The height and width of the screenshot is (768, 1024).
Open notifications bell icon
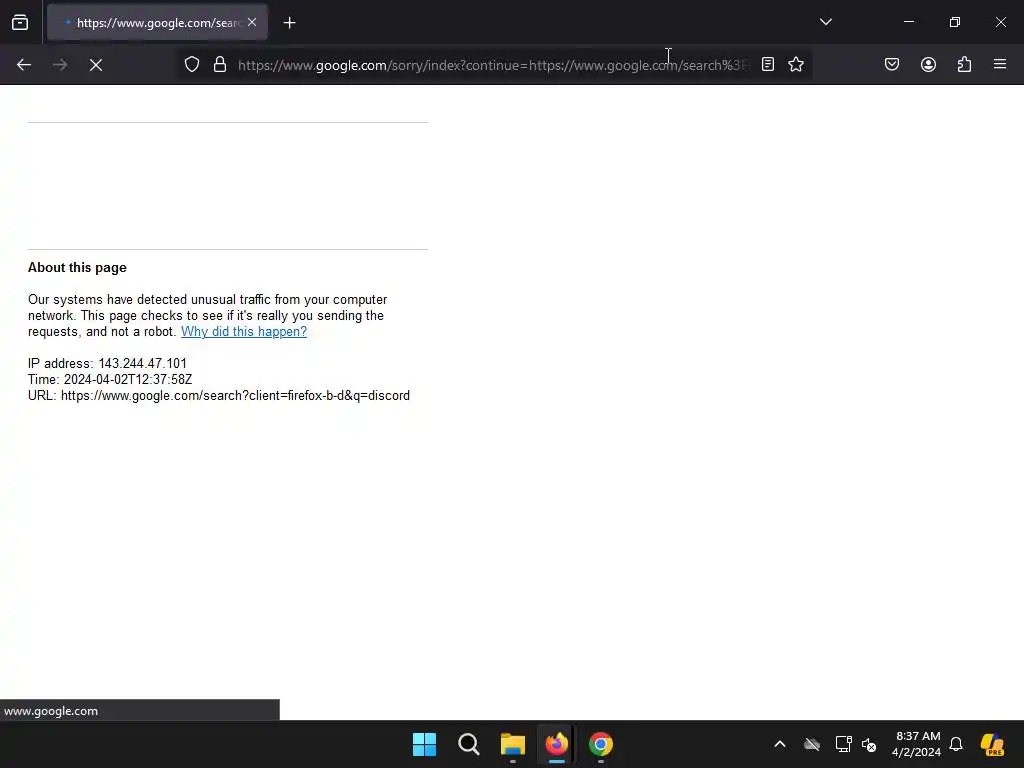click(956, 744)
